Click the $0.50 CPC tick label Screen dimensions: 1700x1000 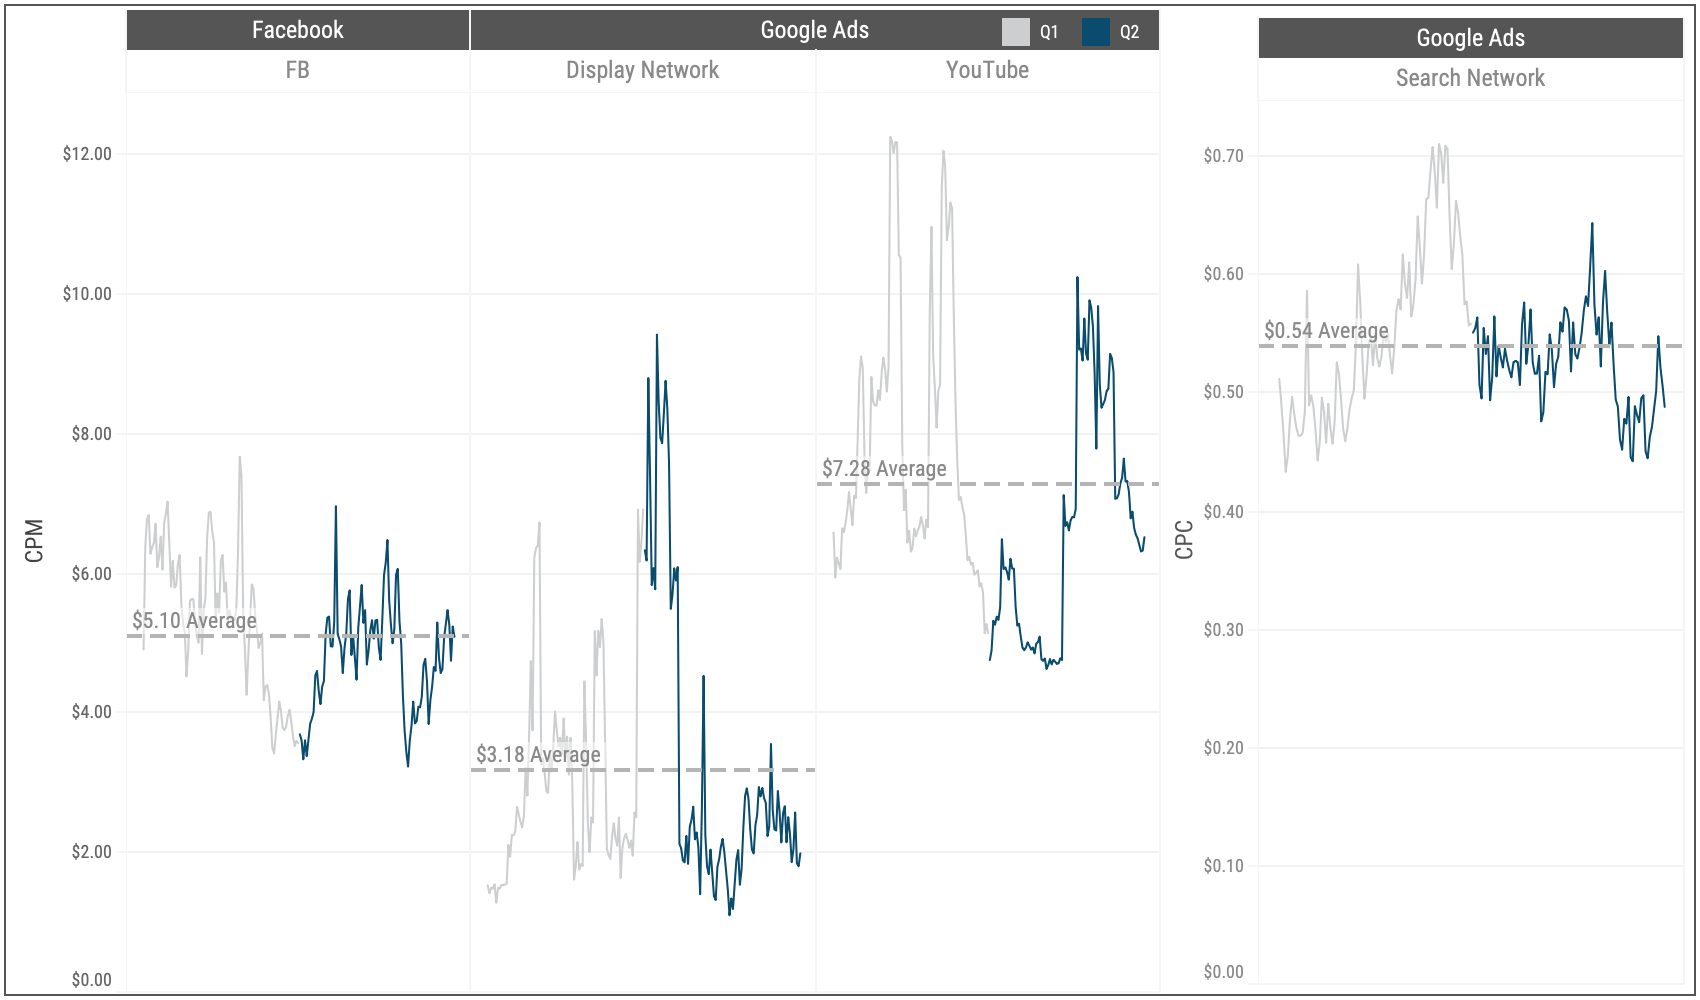pyautogui.click(x=1224, y=392)
